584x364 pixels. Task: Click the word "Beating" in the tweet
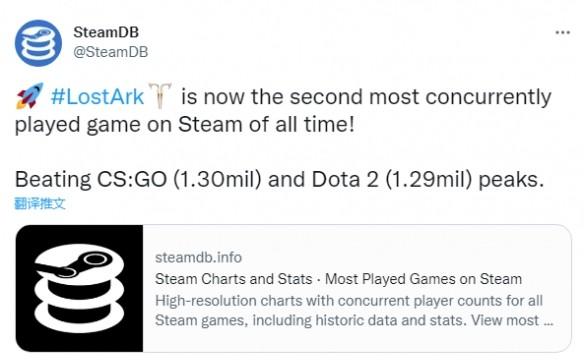(53, 180)
